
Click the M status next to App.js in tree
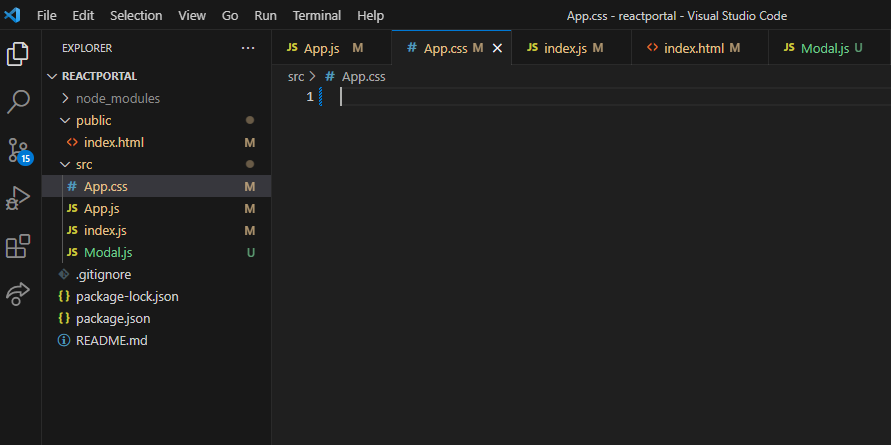click(249, 209)
